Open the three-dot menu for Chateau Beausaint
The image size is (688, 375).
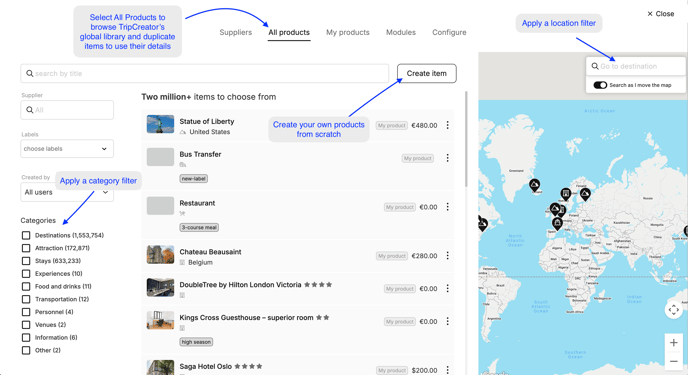coord(447,255)
